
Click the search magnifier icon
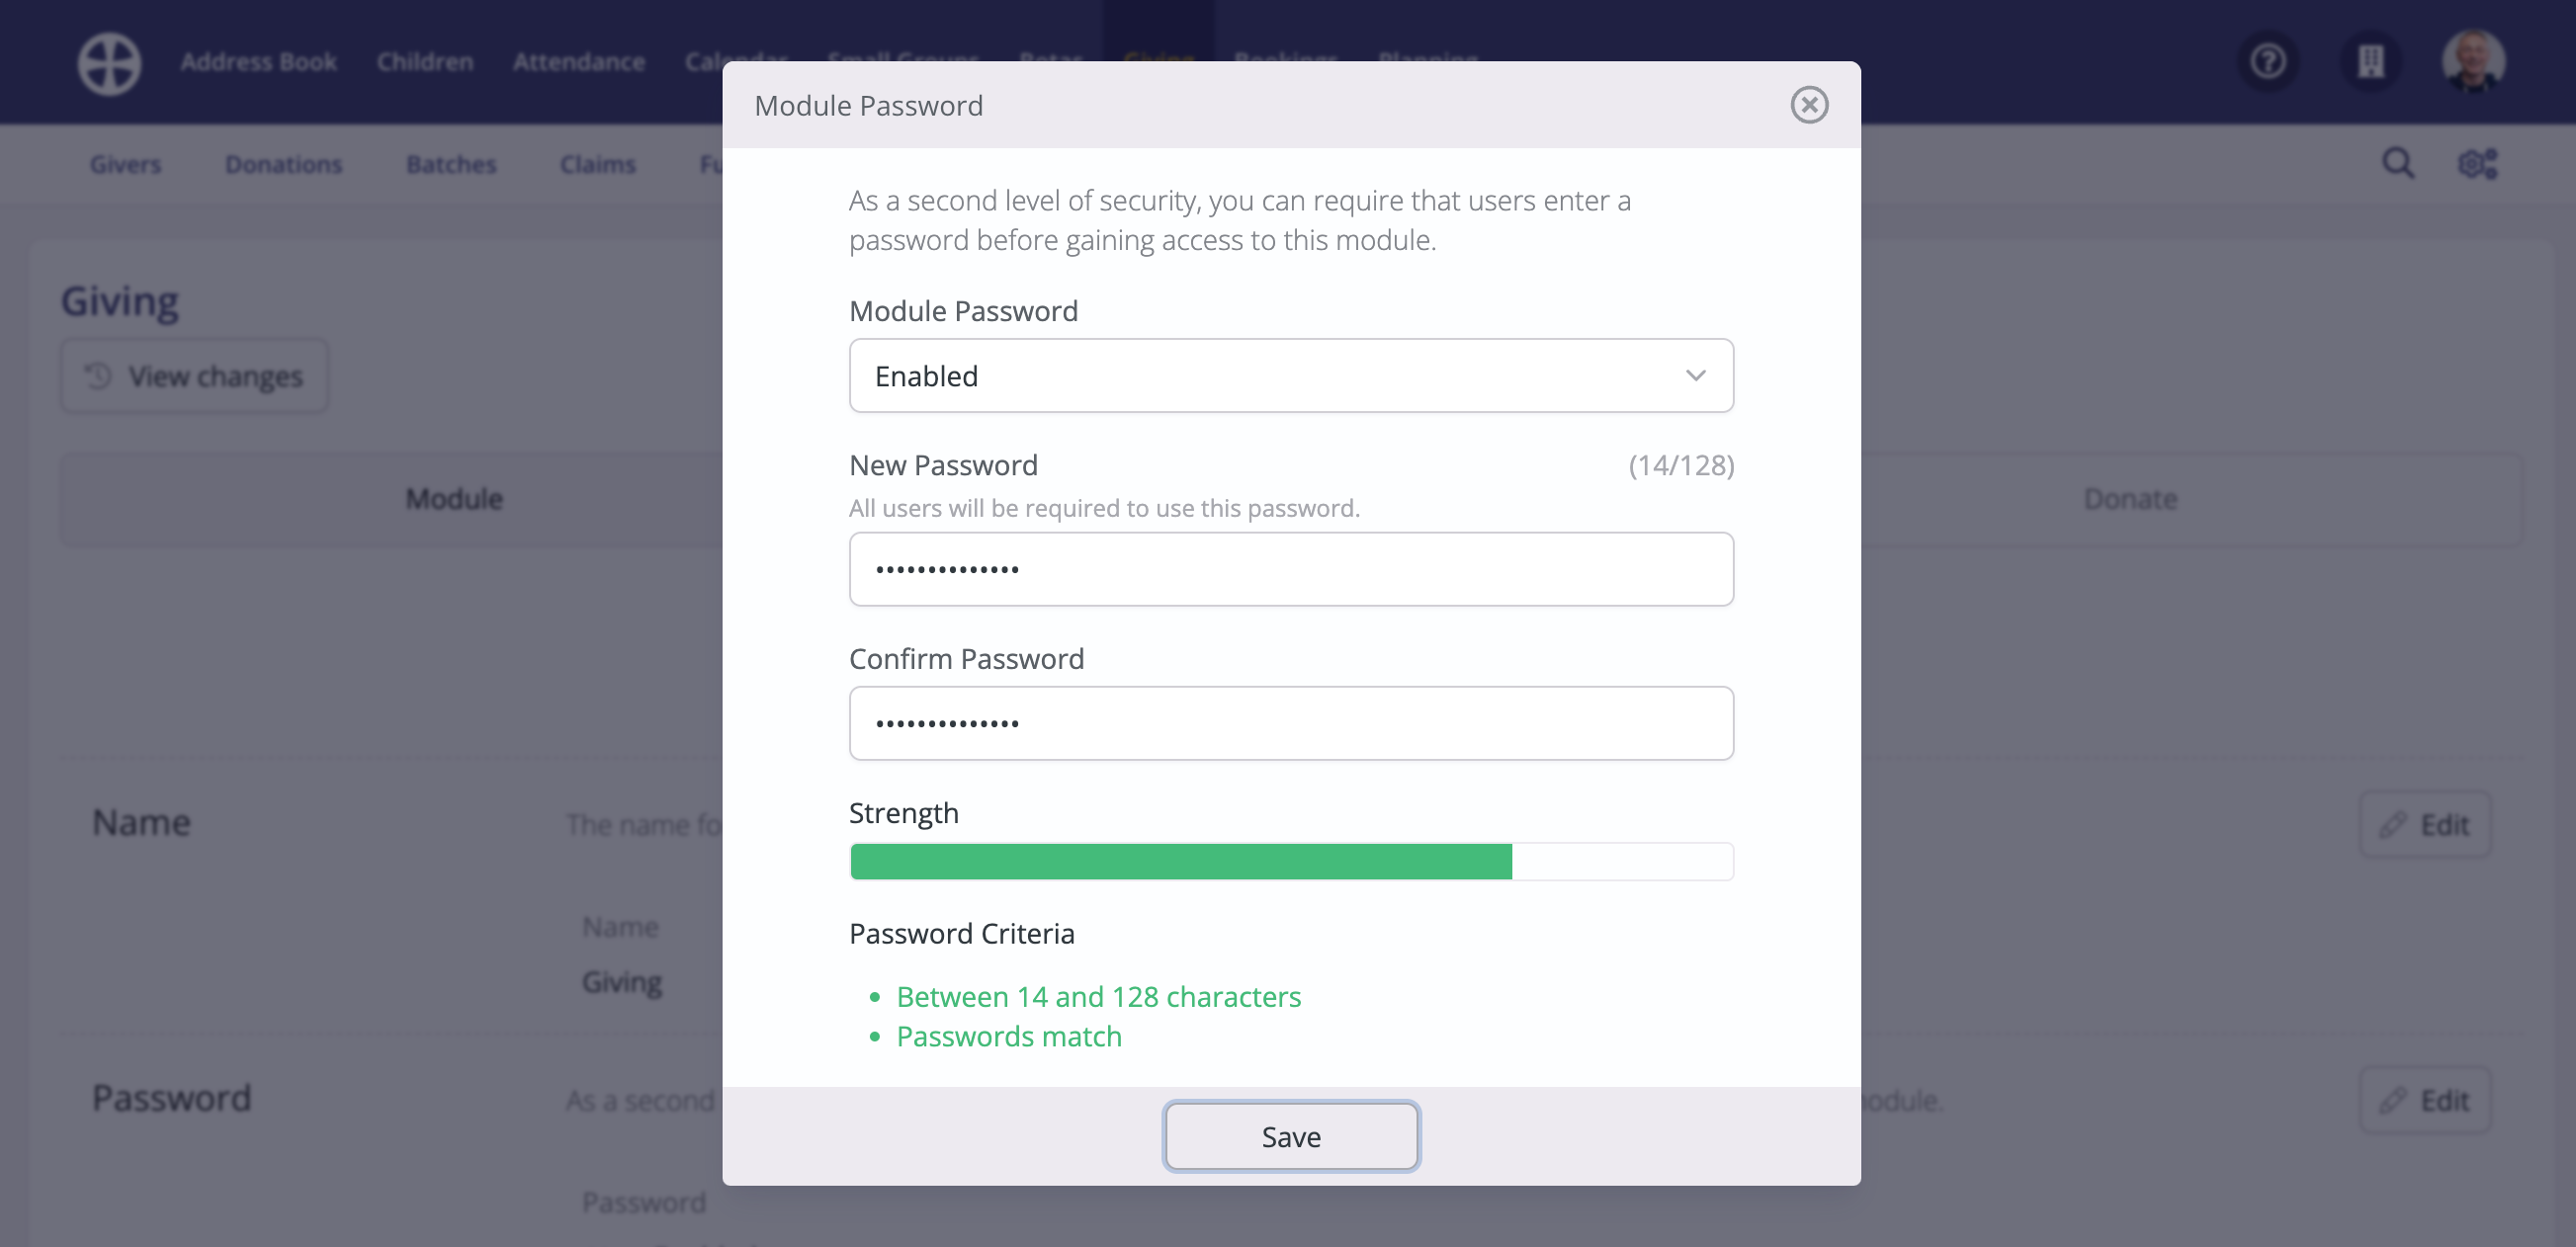tap(2397, 164)
